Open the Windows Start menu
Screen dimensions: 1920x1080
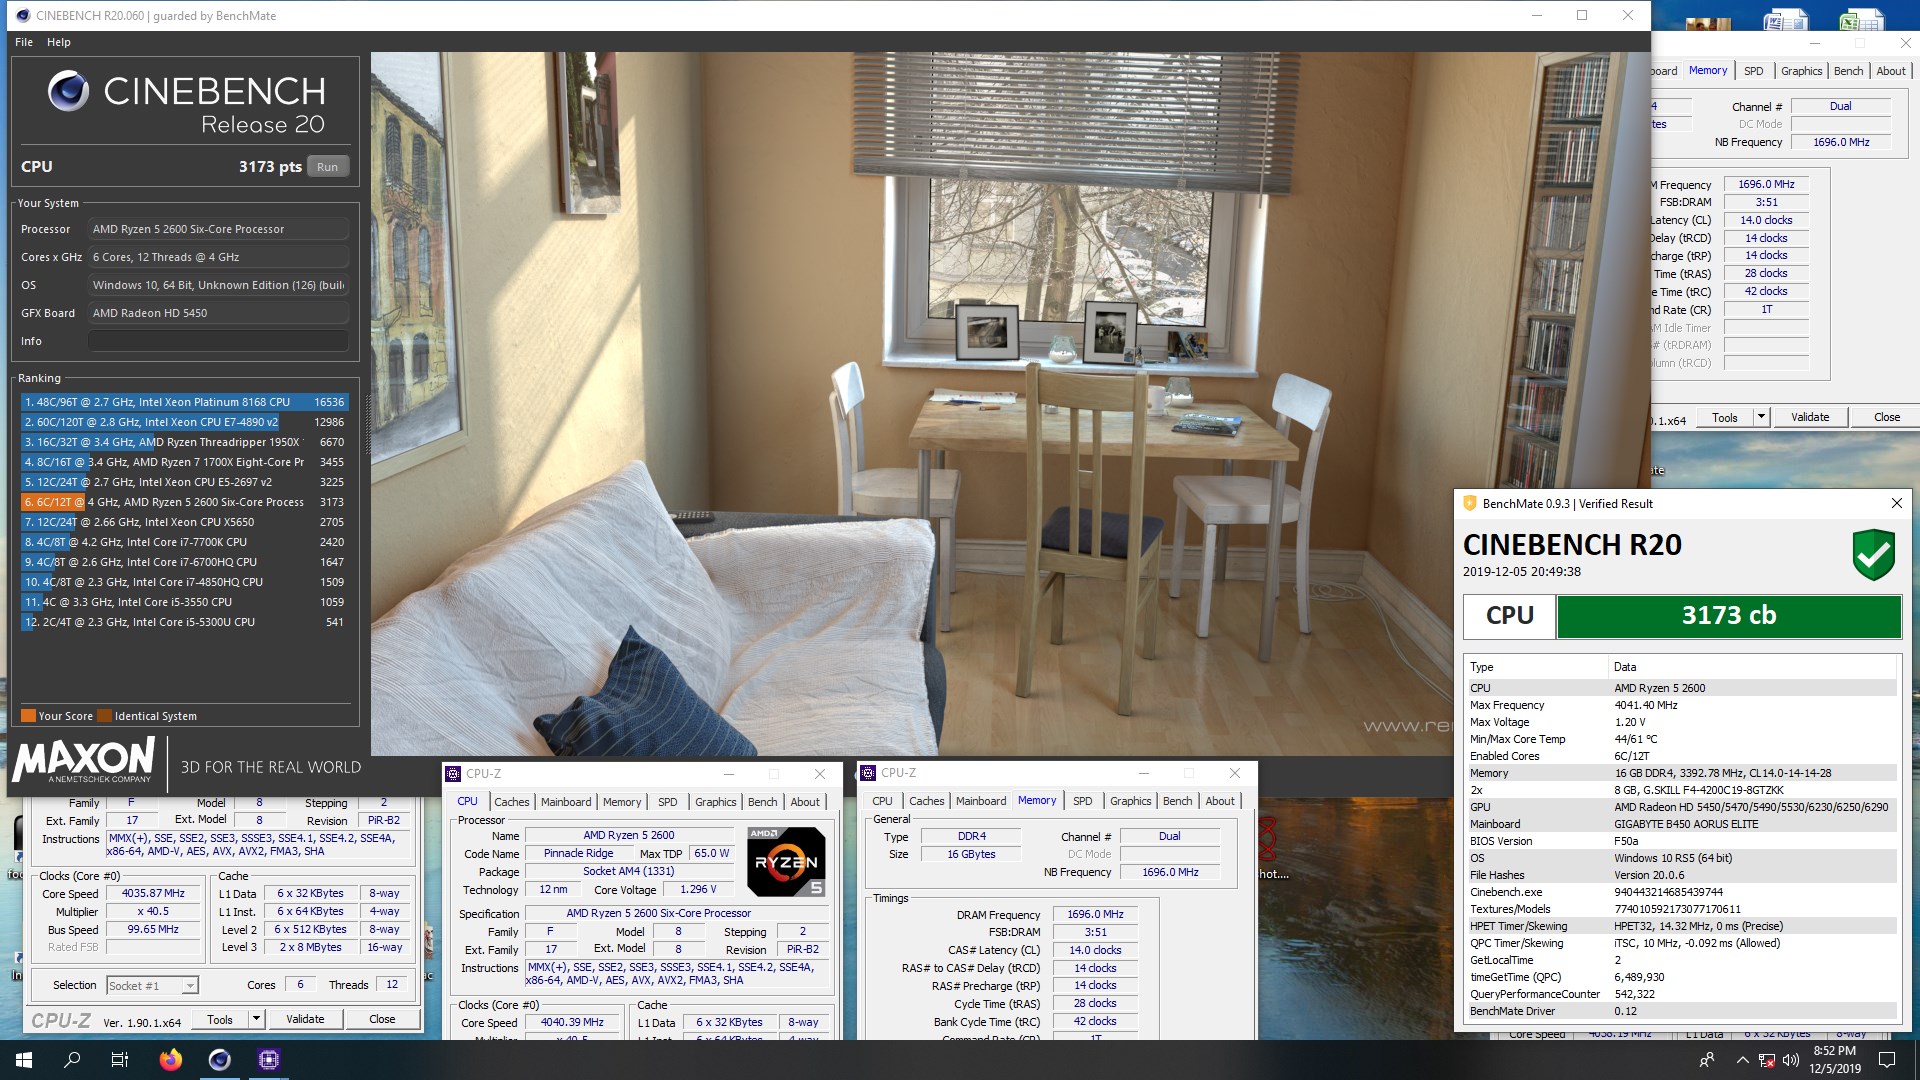click(24, 1060)
